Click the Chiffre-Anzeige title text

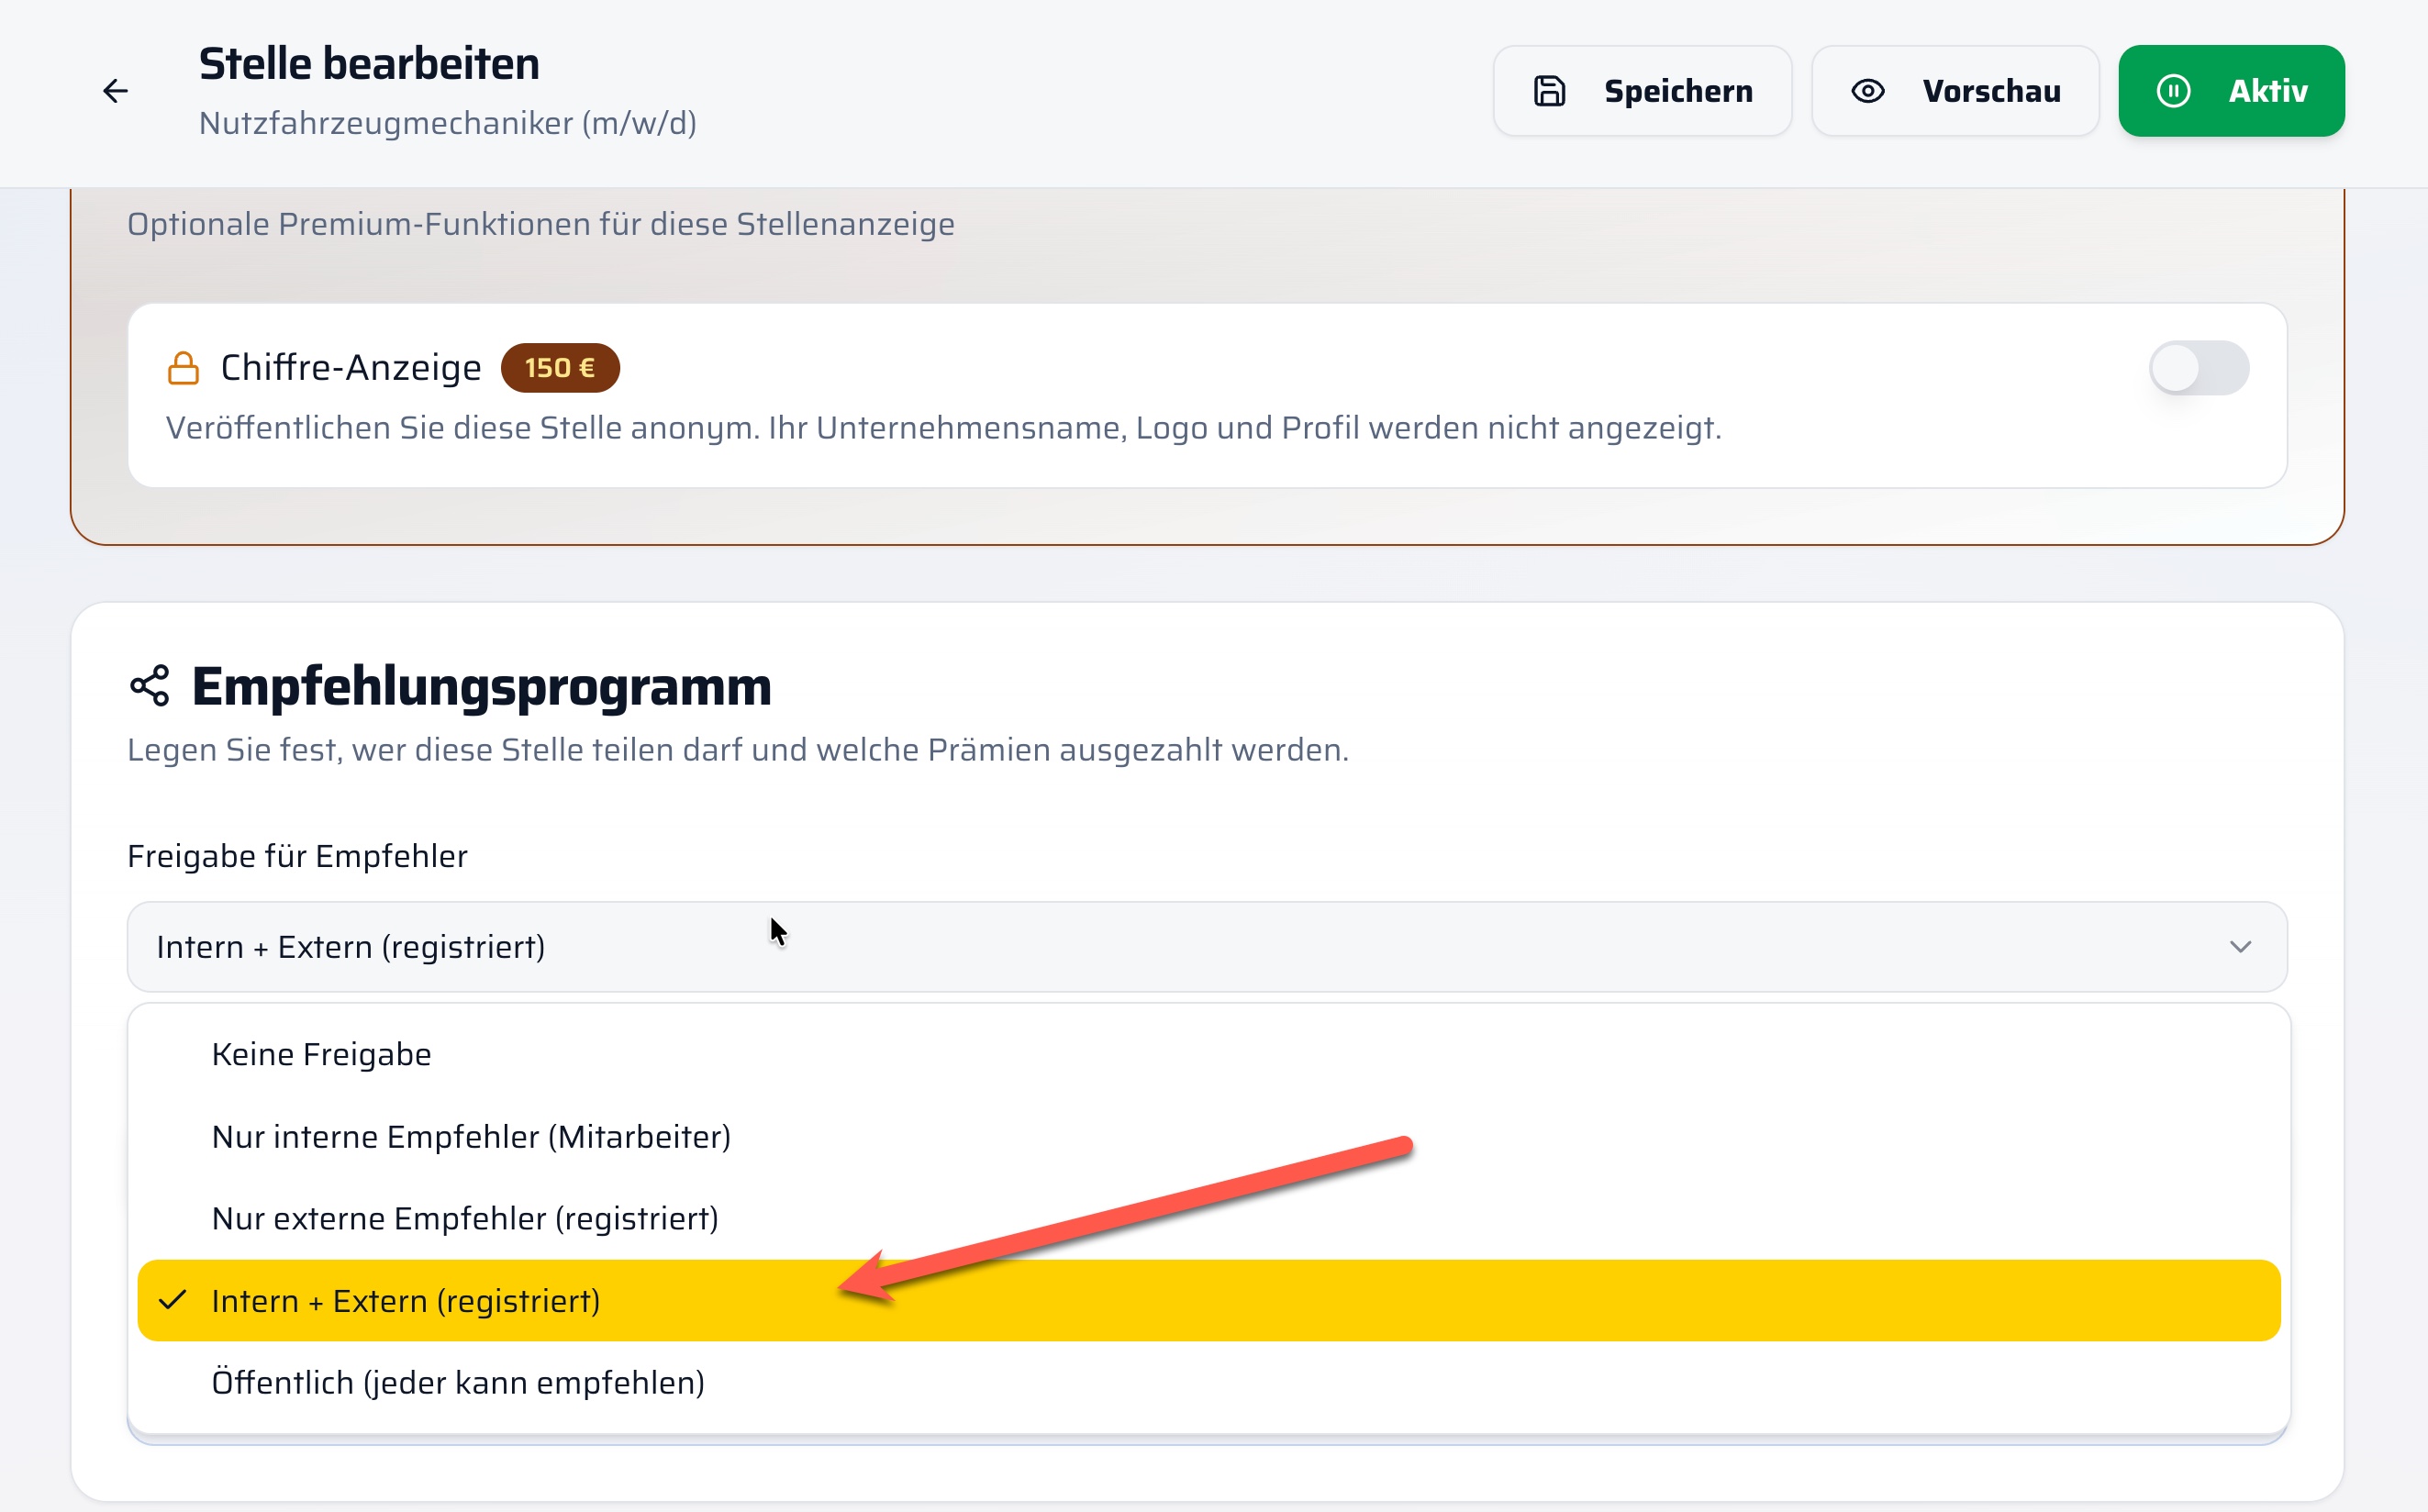coord(351,368)
